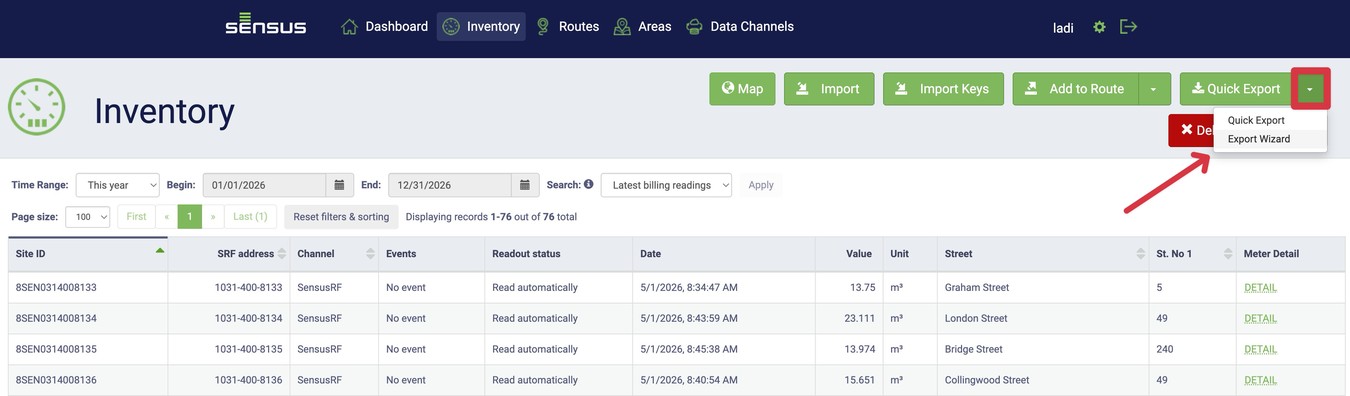This screenshot has height=396, width=1350.
Task: Select page 1
Action: [190, 217]
